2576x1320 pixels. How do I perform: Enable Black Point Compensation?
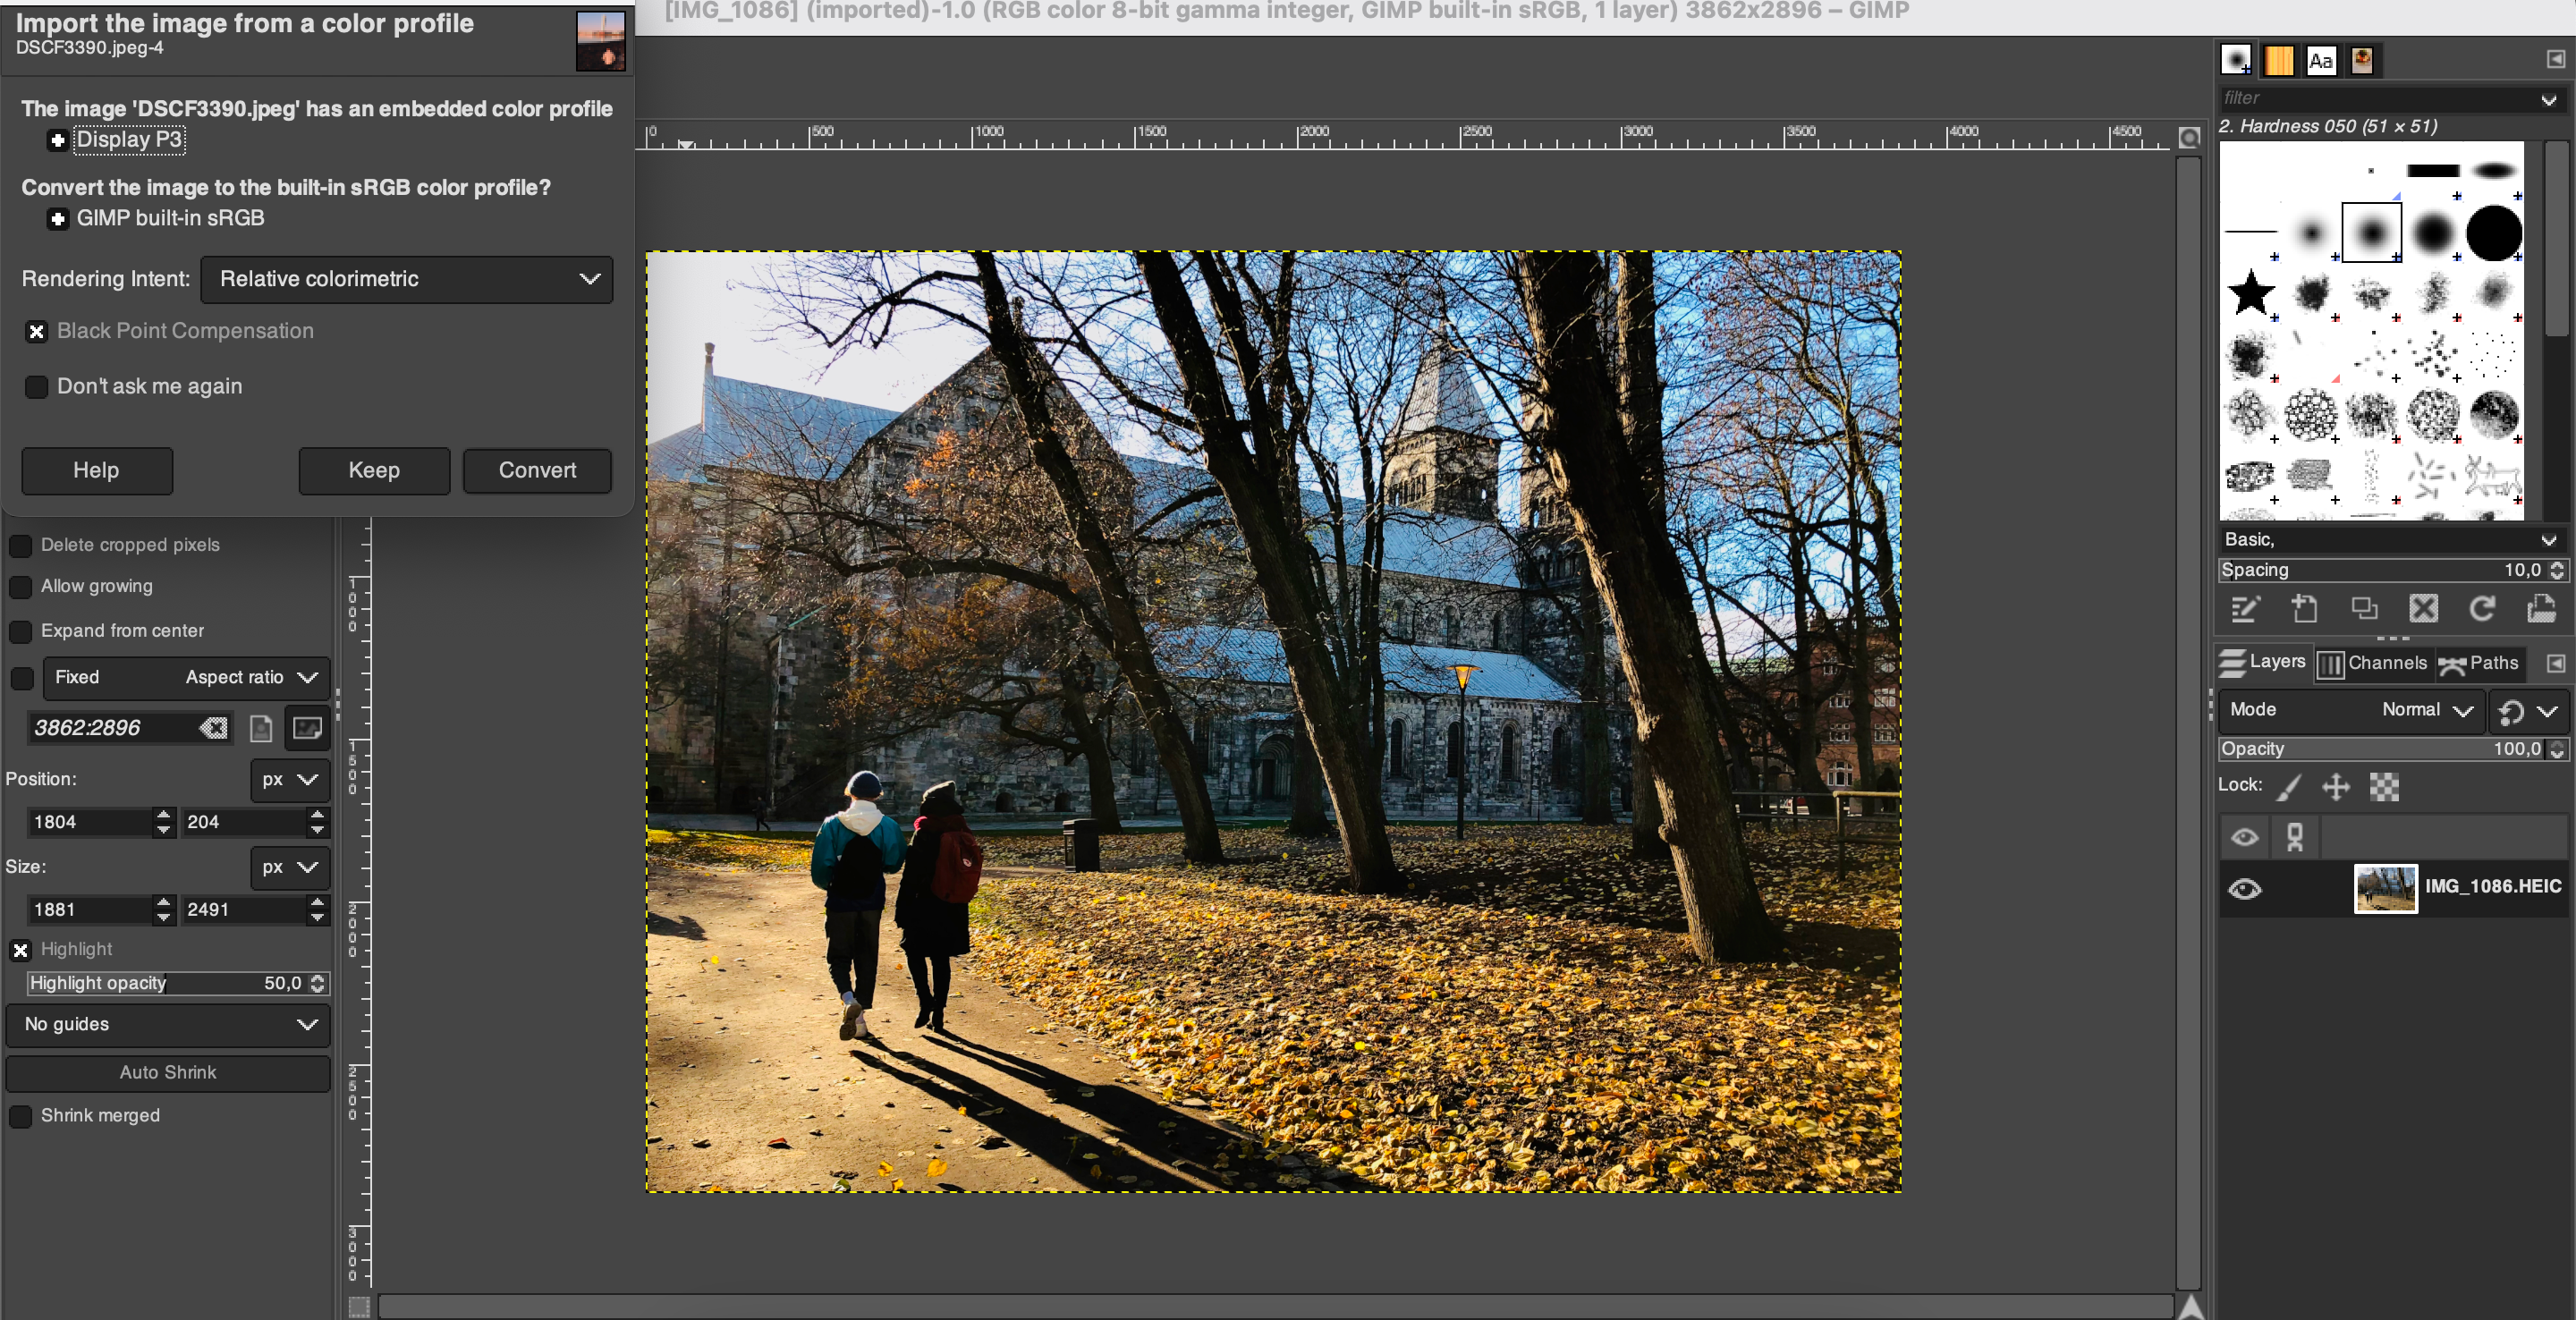(37, 331)
